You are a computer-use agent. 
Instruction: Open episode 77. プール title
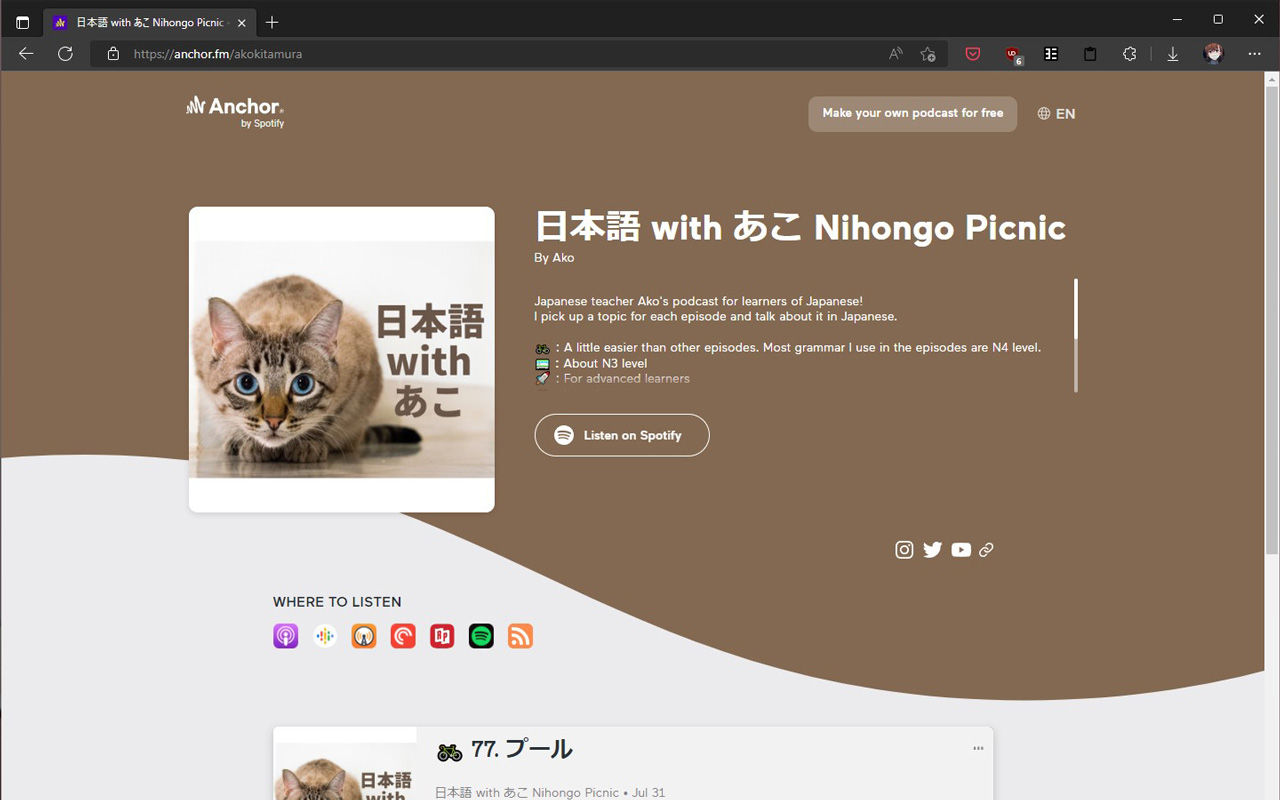522,749
